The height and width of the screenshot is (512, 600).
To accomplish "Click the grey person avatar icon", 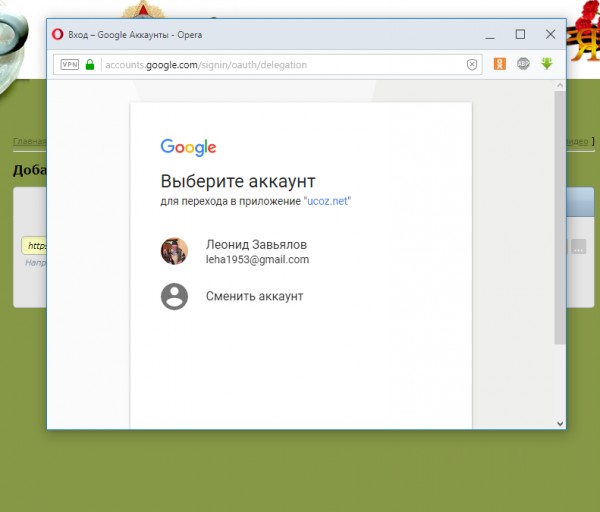I will tap(174, 297).
